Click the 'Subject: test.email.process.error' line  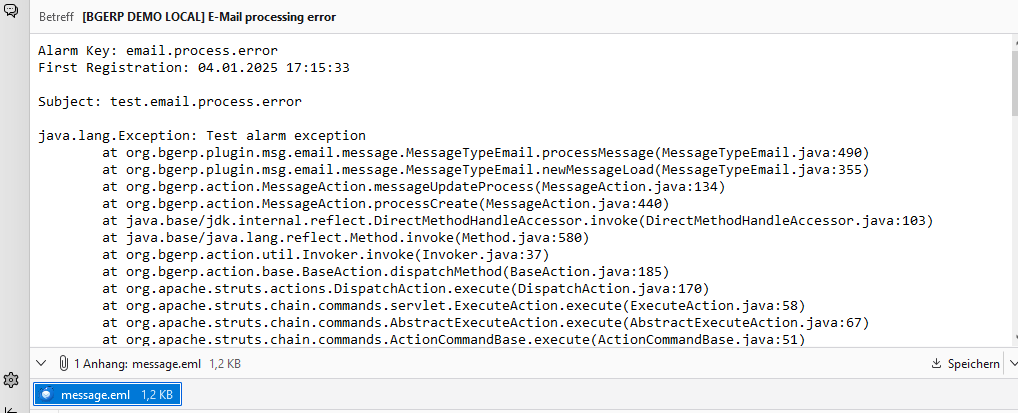pyautogui.click(x=169, y=101)
